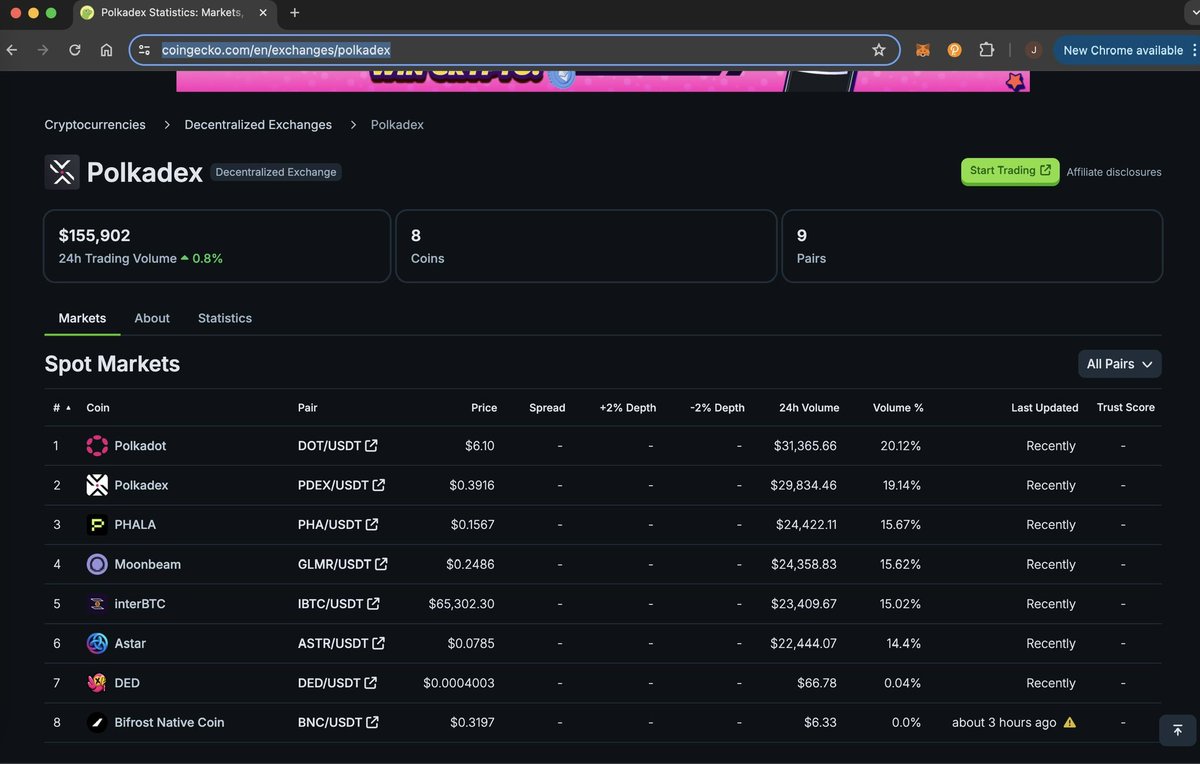Click the interBTC coin icon
The image size is (1200, 764).
(x=97, y=604)
